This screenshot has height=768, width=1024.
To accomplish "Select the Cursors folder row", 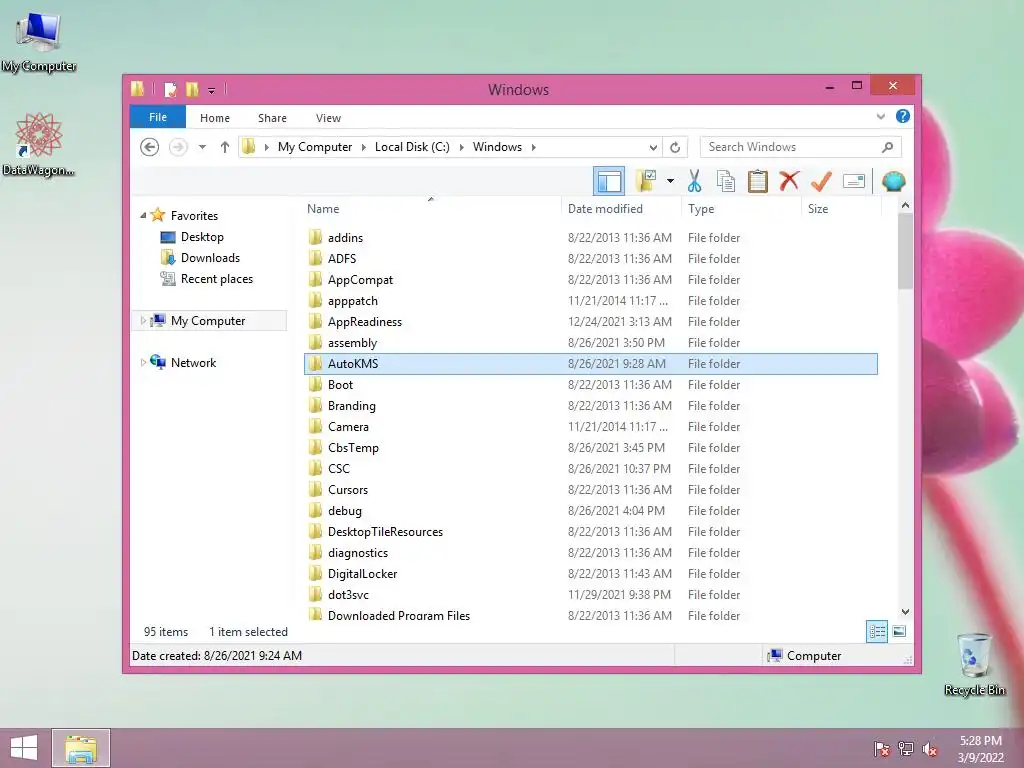I will click(x=591, y=490).
